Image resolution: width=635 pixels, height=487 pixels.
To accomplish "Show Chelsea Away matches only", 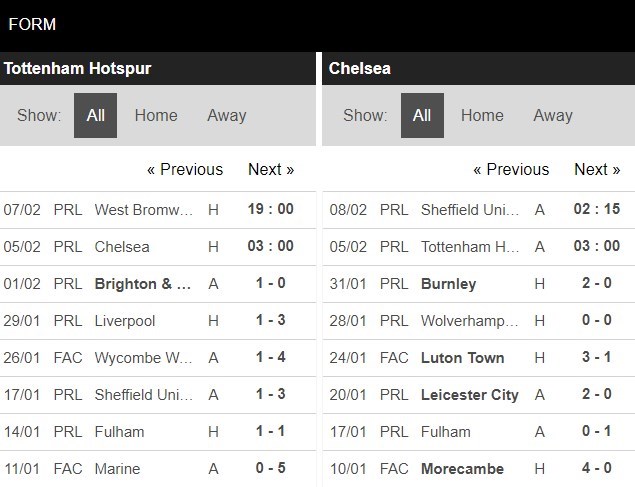I will [x=553, y=115].
